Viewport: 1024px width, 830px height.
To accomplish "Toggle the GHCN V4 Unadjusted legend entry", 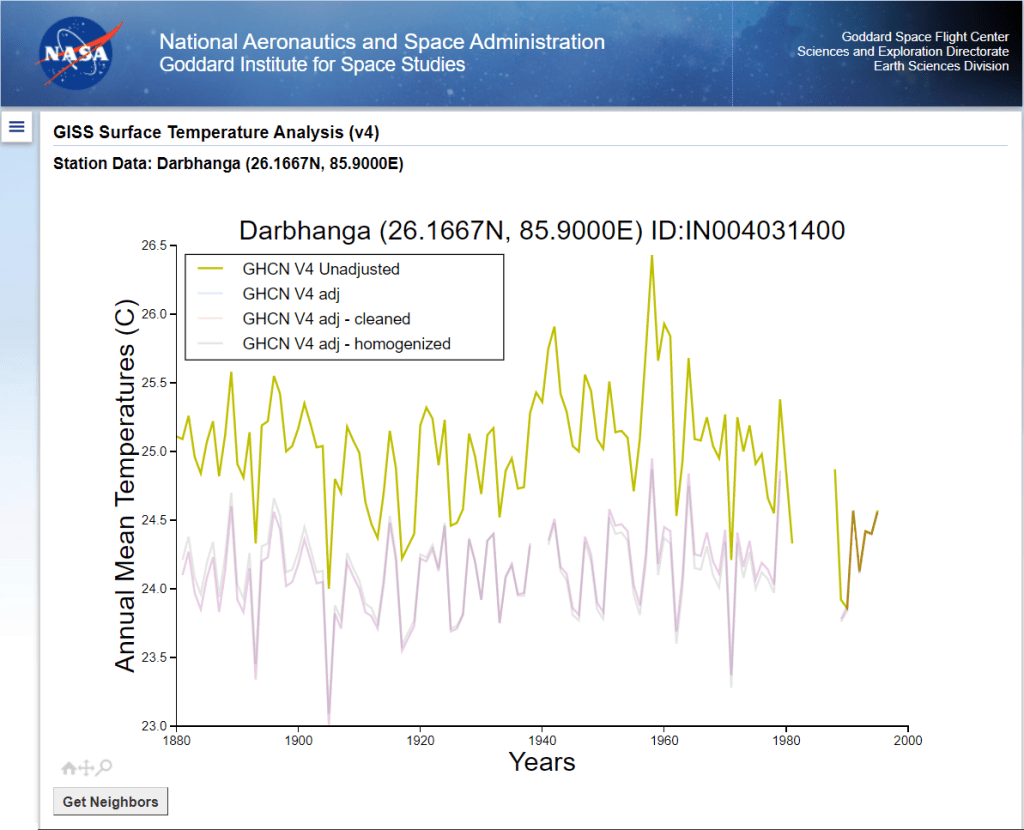I will (x=320, y=269).
